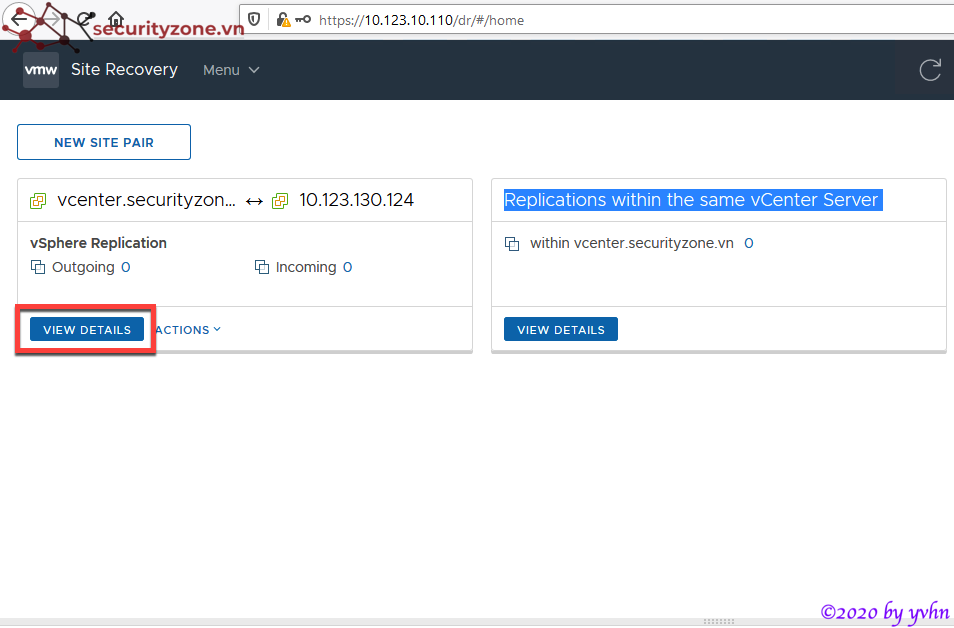Click the vmw logo icon

(x=41, y=70)
